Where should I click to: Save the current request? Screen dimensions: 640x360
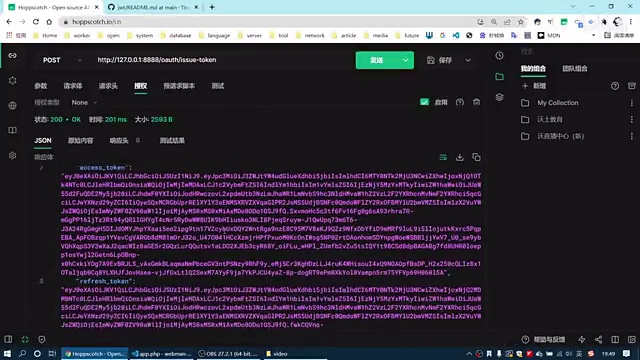click(440, 60)
